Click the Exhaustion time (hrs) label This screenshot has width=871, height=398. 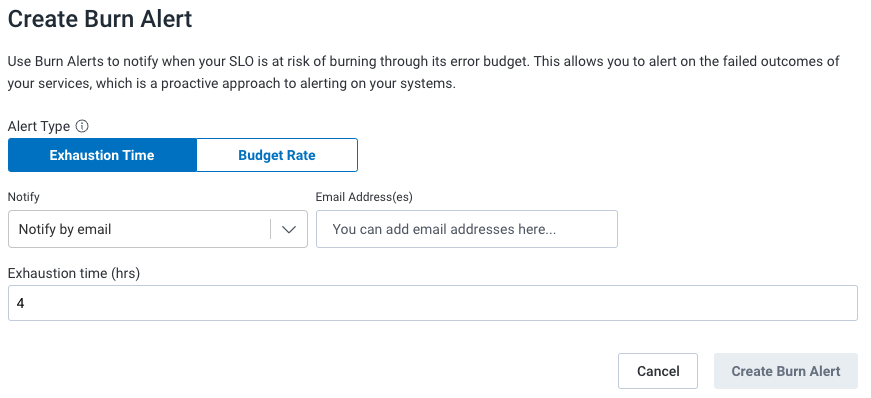74,273
